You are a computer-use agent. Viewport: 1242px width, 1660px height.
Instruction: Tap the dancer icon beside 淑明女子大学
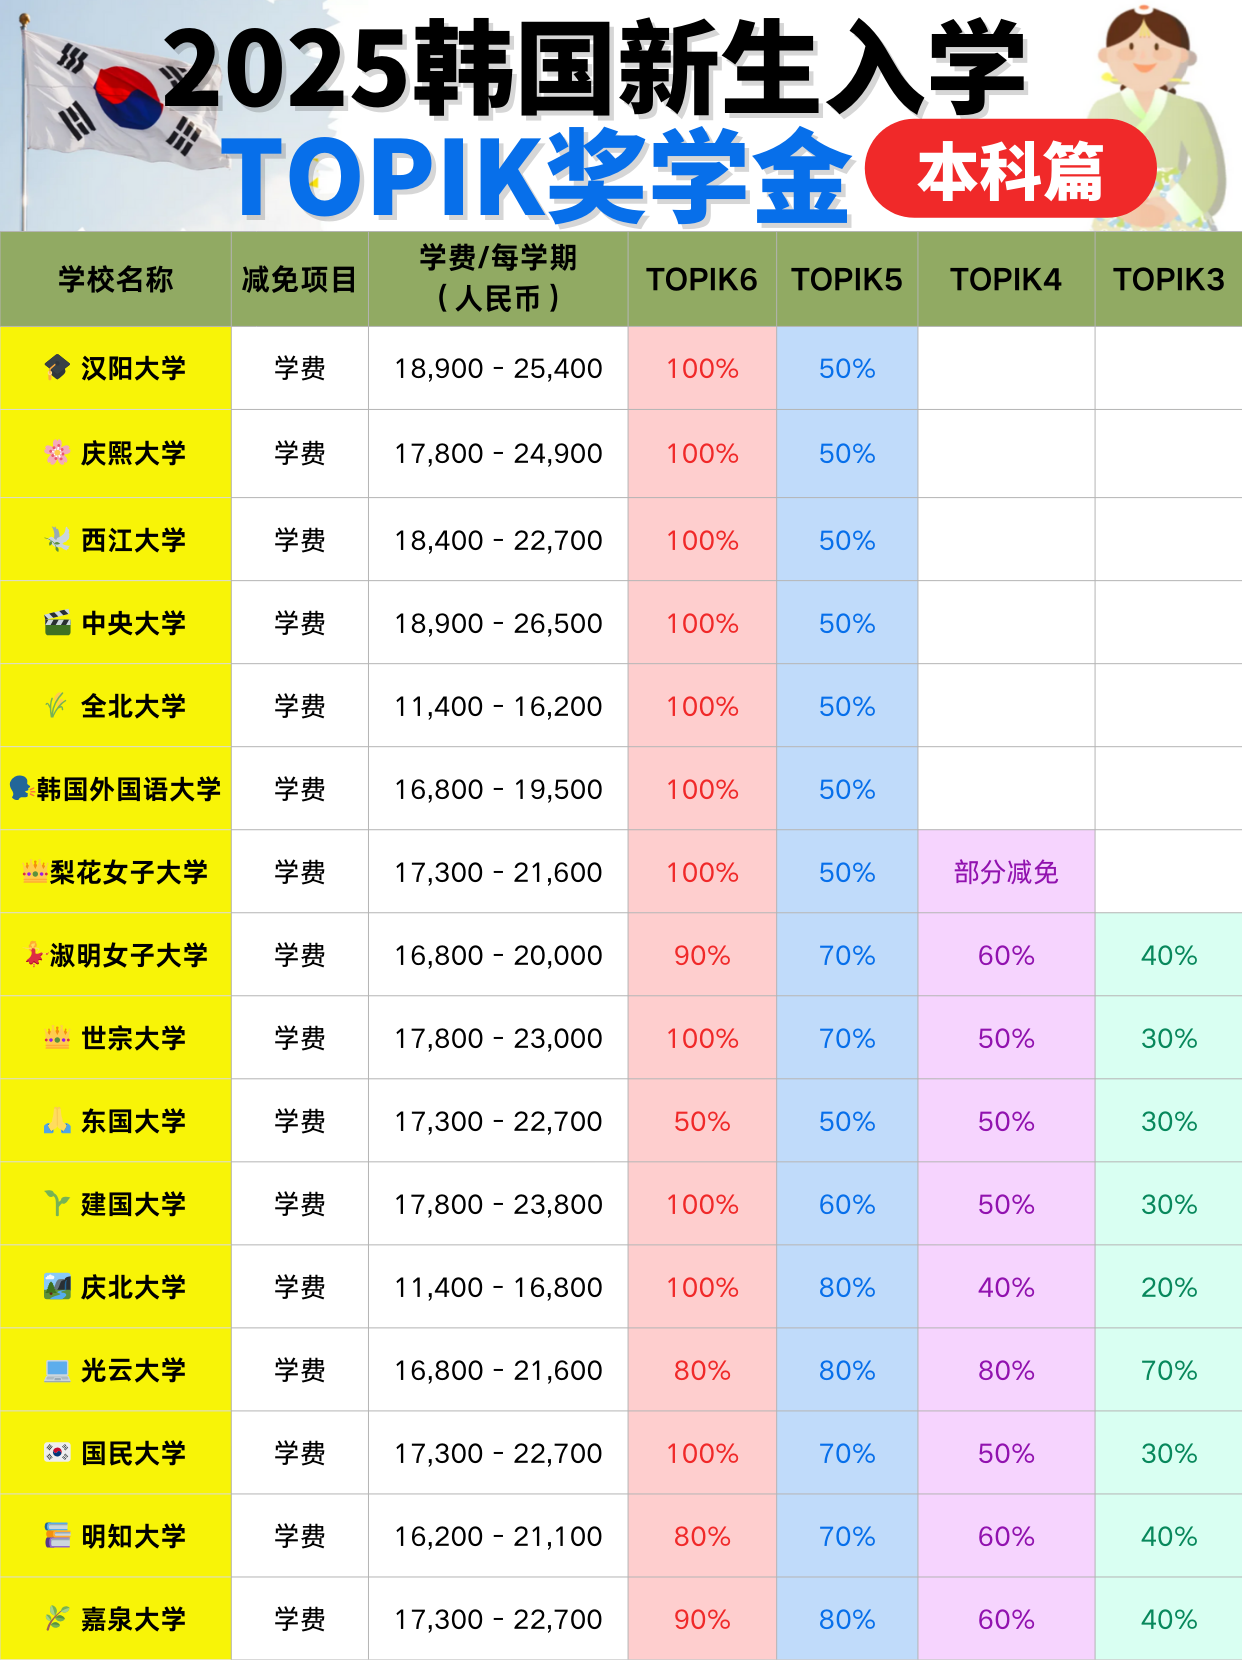coord(35,954)
